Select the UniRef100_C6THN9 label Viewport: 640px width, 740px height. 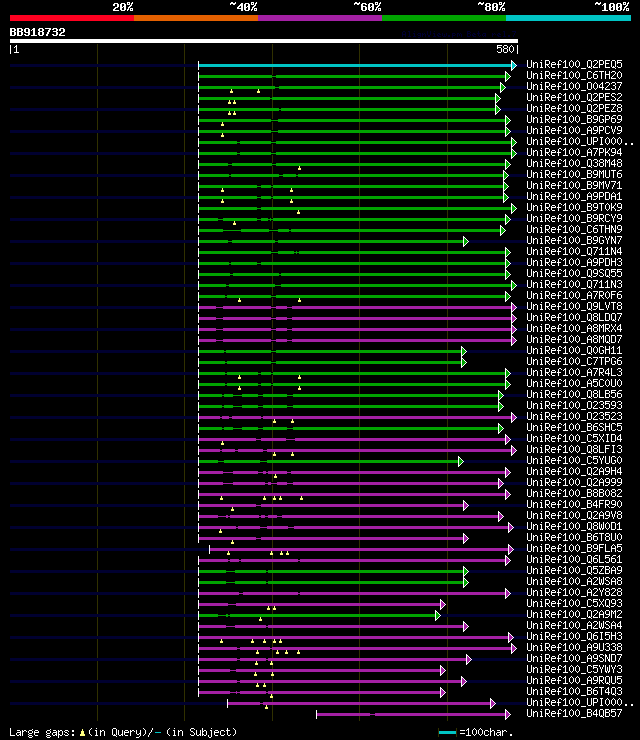tap(574, 229)
